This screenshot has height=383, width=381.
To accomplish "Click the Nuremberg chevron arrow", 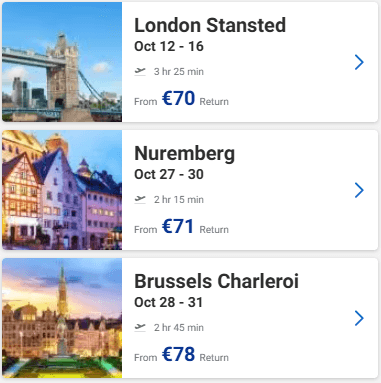I will pyautogui.click(x=359, y=190).
